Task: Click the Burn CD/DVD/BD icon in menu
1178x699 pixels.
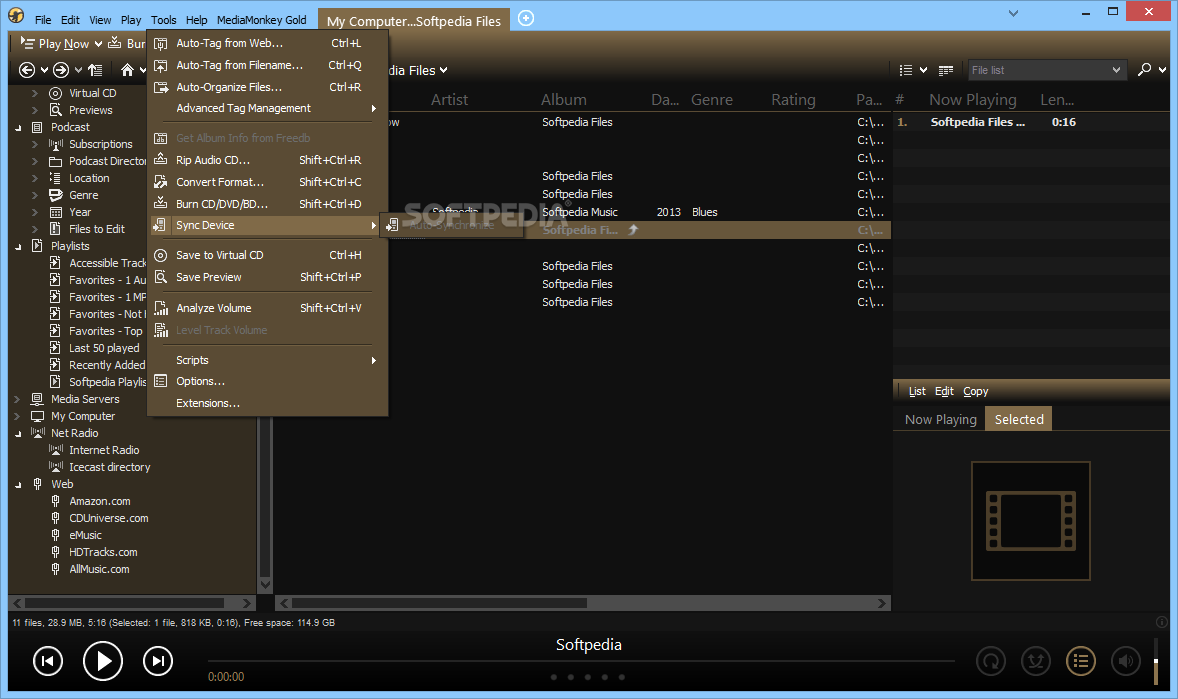Action: [x=161, y=204]
